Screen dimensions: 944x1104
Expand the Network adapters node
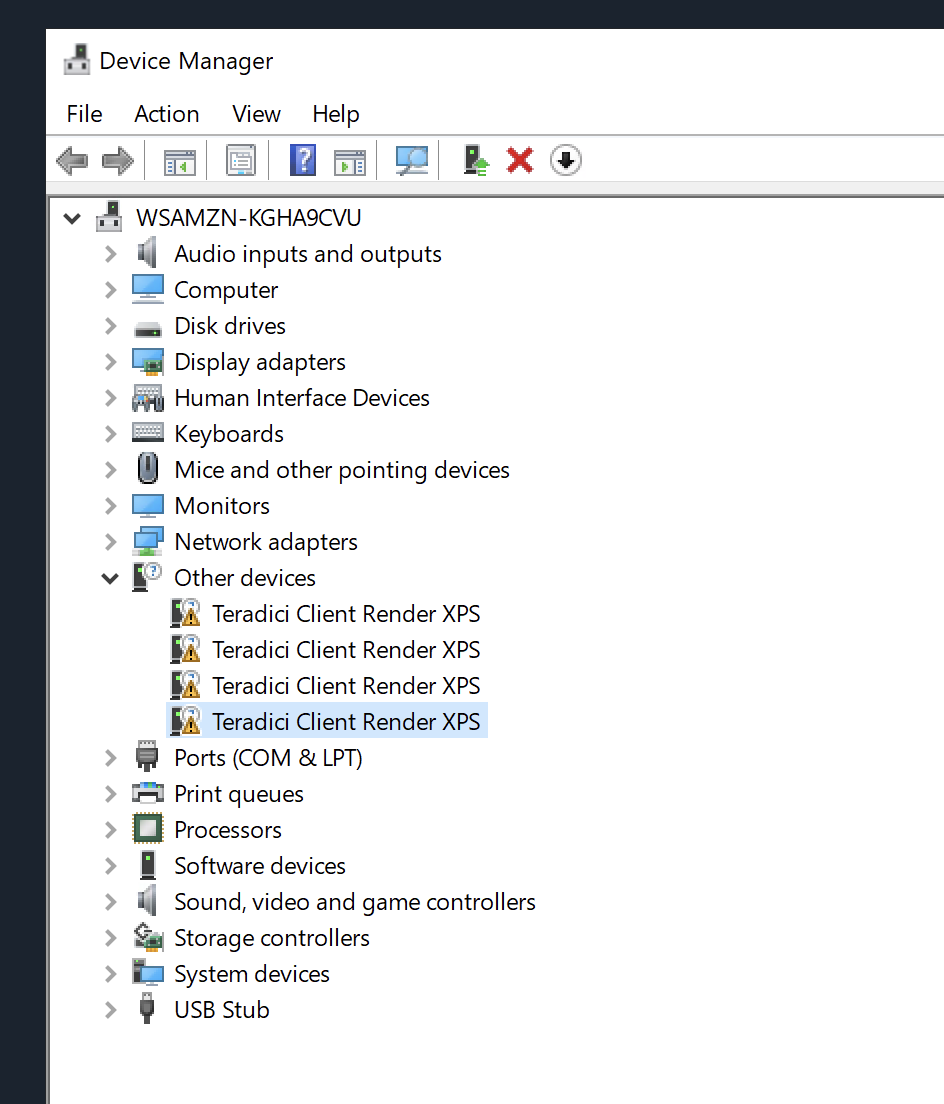tap(110, 542)
